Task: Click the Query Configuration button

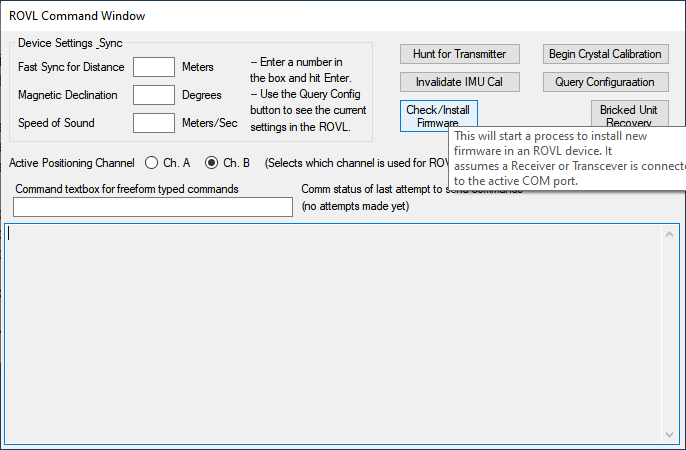Action: [x=605, y=82]
